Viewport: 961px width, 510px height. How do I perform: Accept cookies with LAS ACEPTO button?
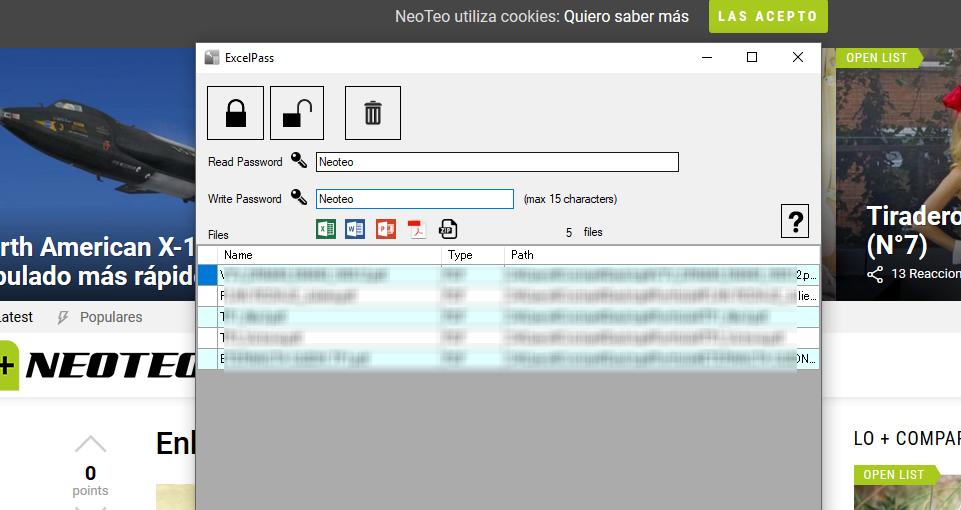tap(769, 17)
